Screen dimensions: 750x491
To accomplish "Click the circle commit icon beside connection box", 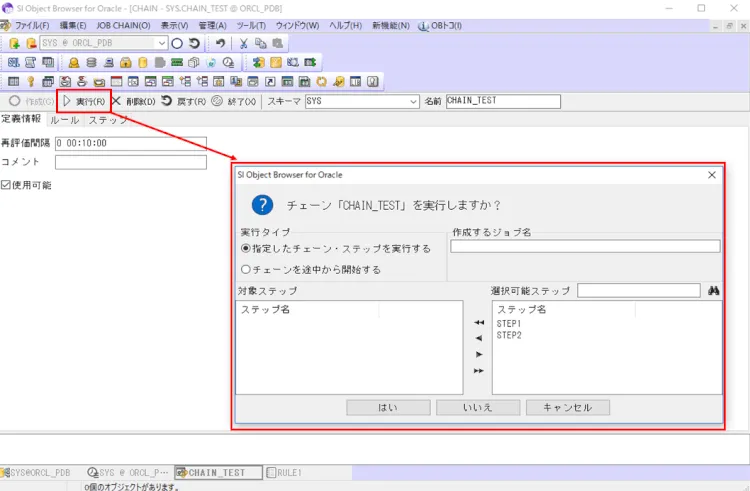I will (x=177, y=44).
